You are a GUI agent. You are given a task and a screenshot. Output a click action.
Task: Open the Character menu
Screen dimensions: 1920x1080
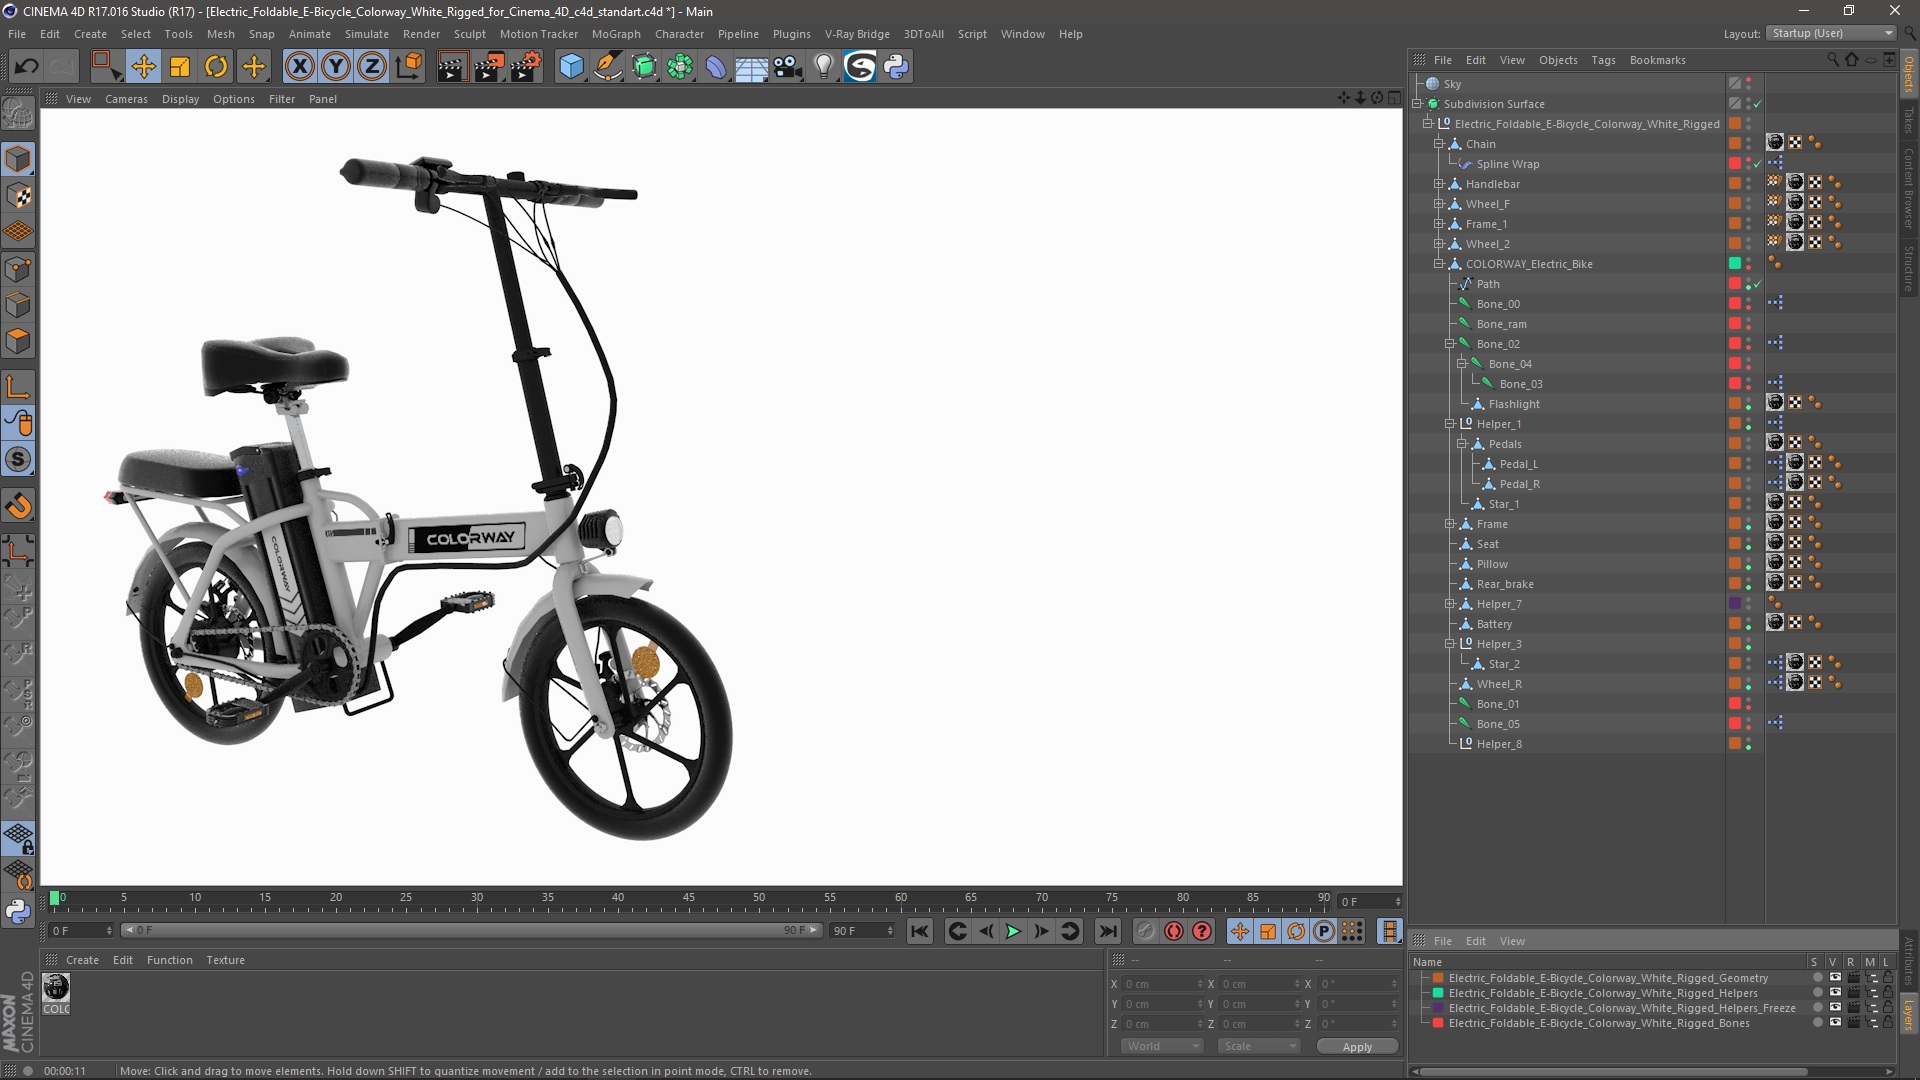pos(679,34)
